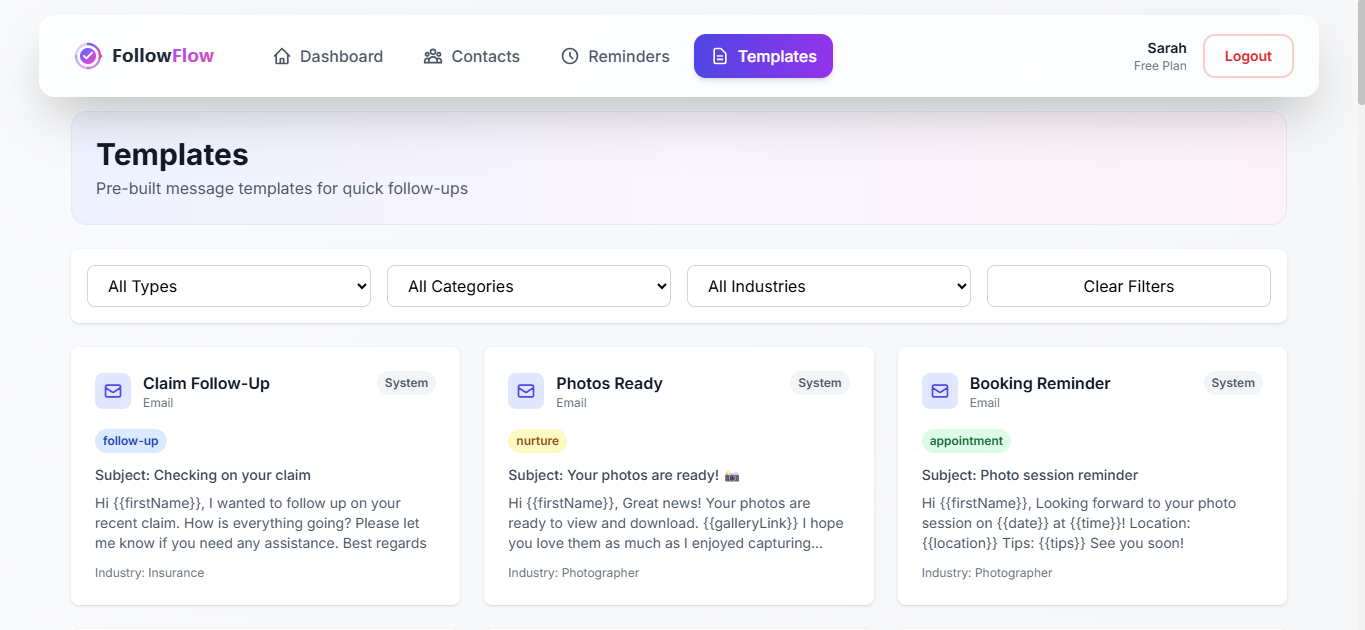Open the All Types dropdown
1365x630 pixels.
click(228, 286)
